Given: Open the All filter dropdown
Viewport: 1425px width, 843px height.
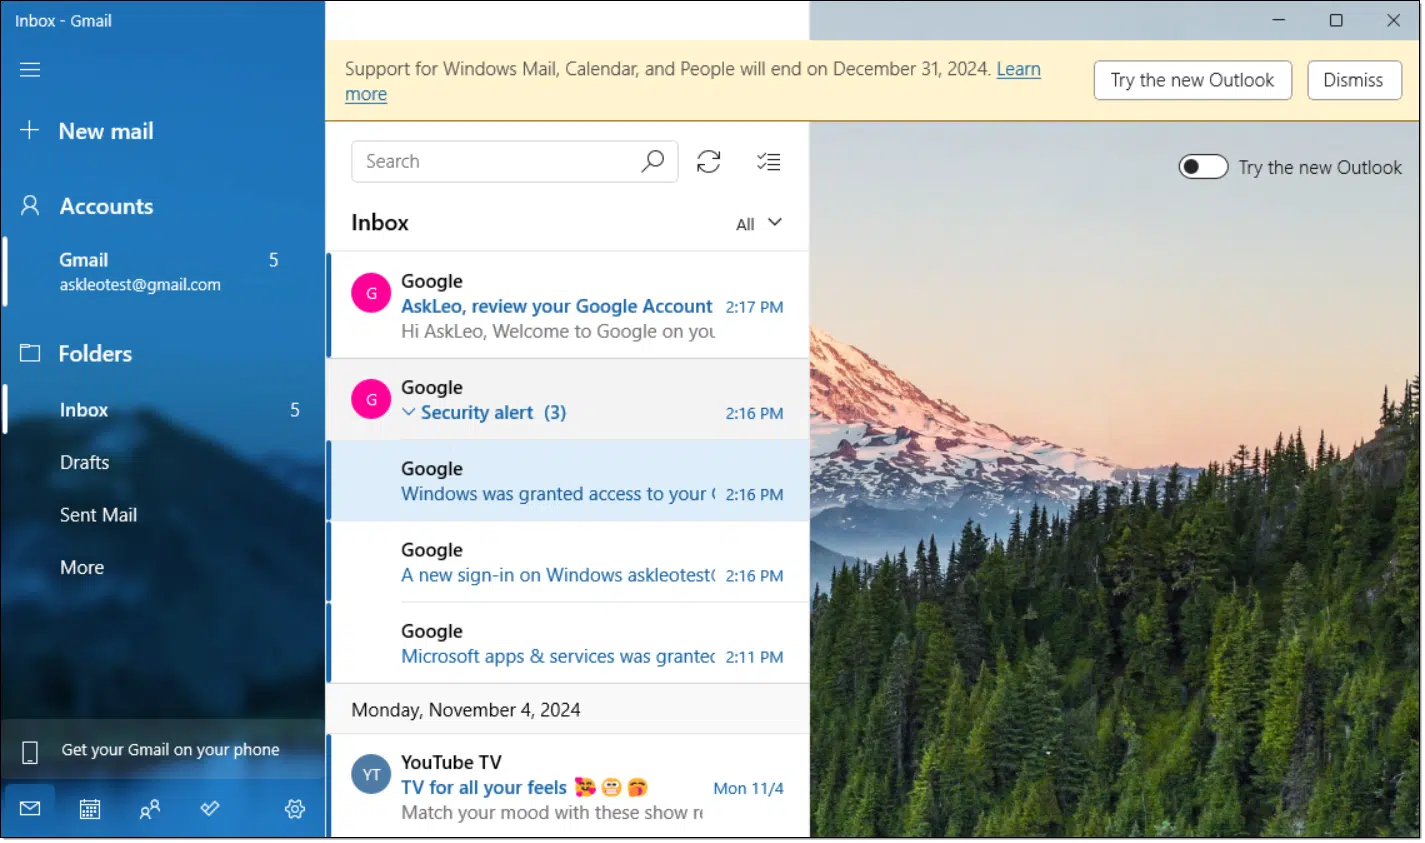Looking at the screenshot, I should coord(759,224).
